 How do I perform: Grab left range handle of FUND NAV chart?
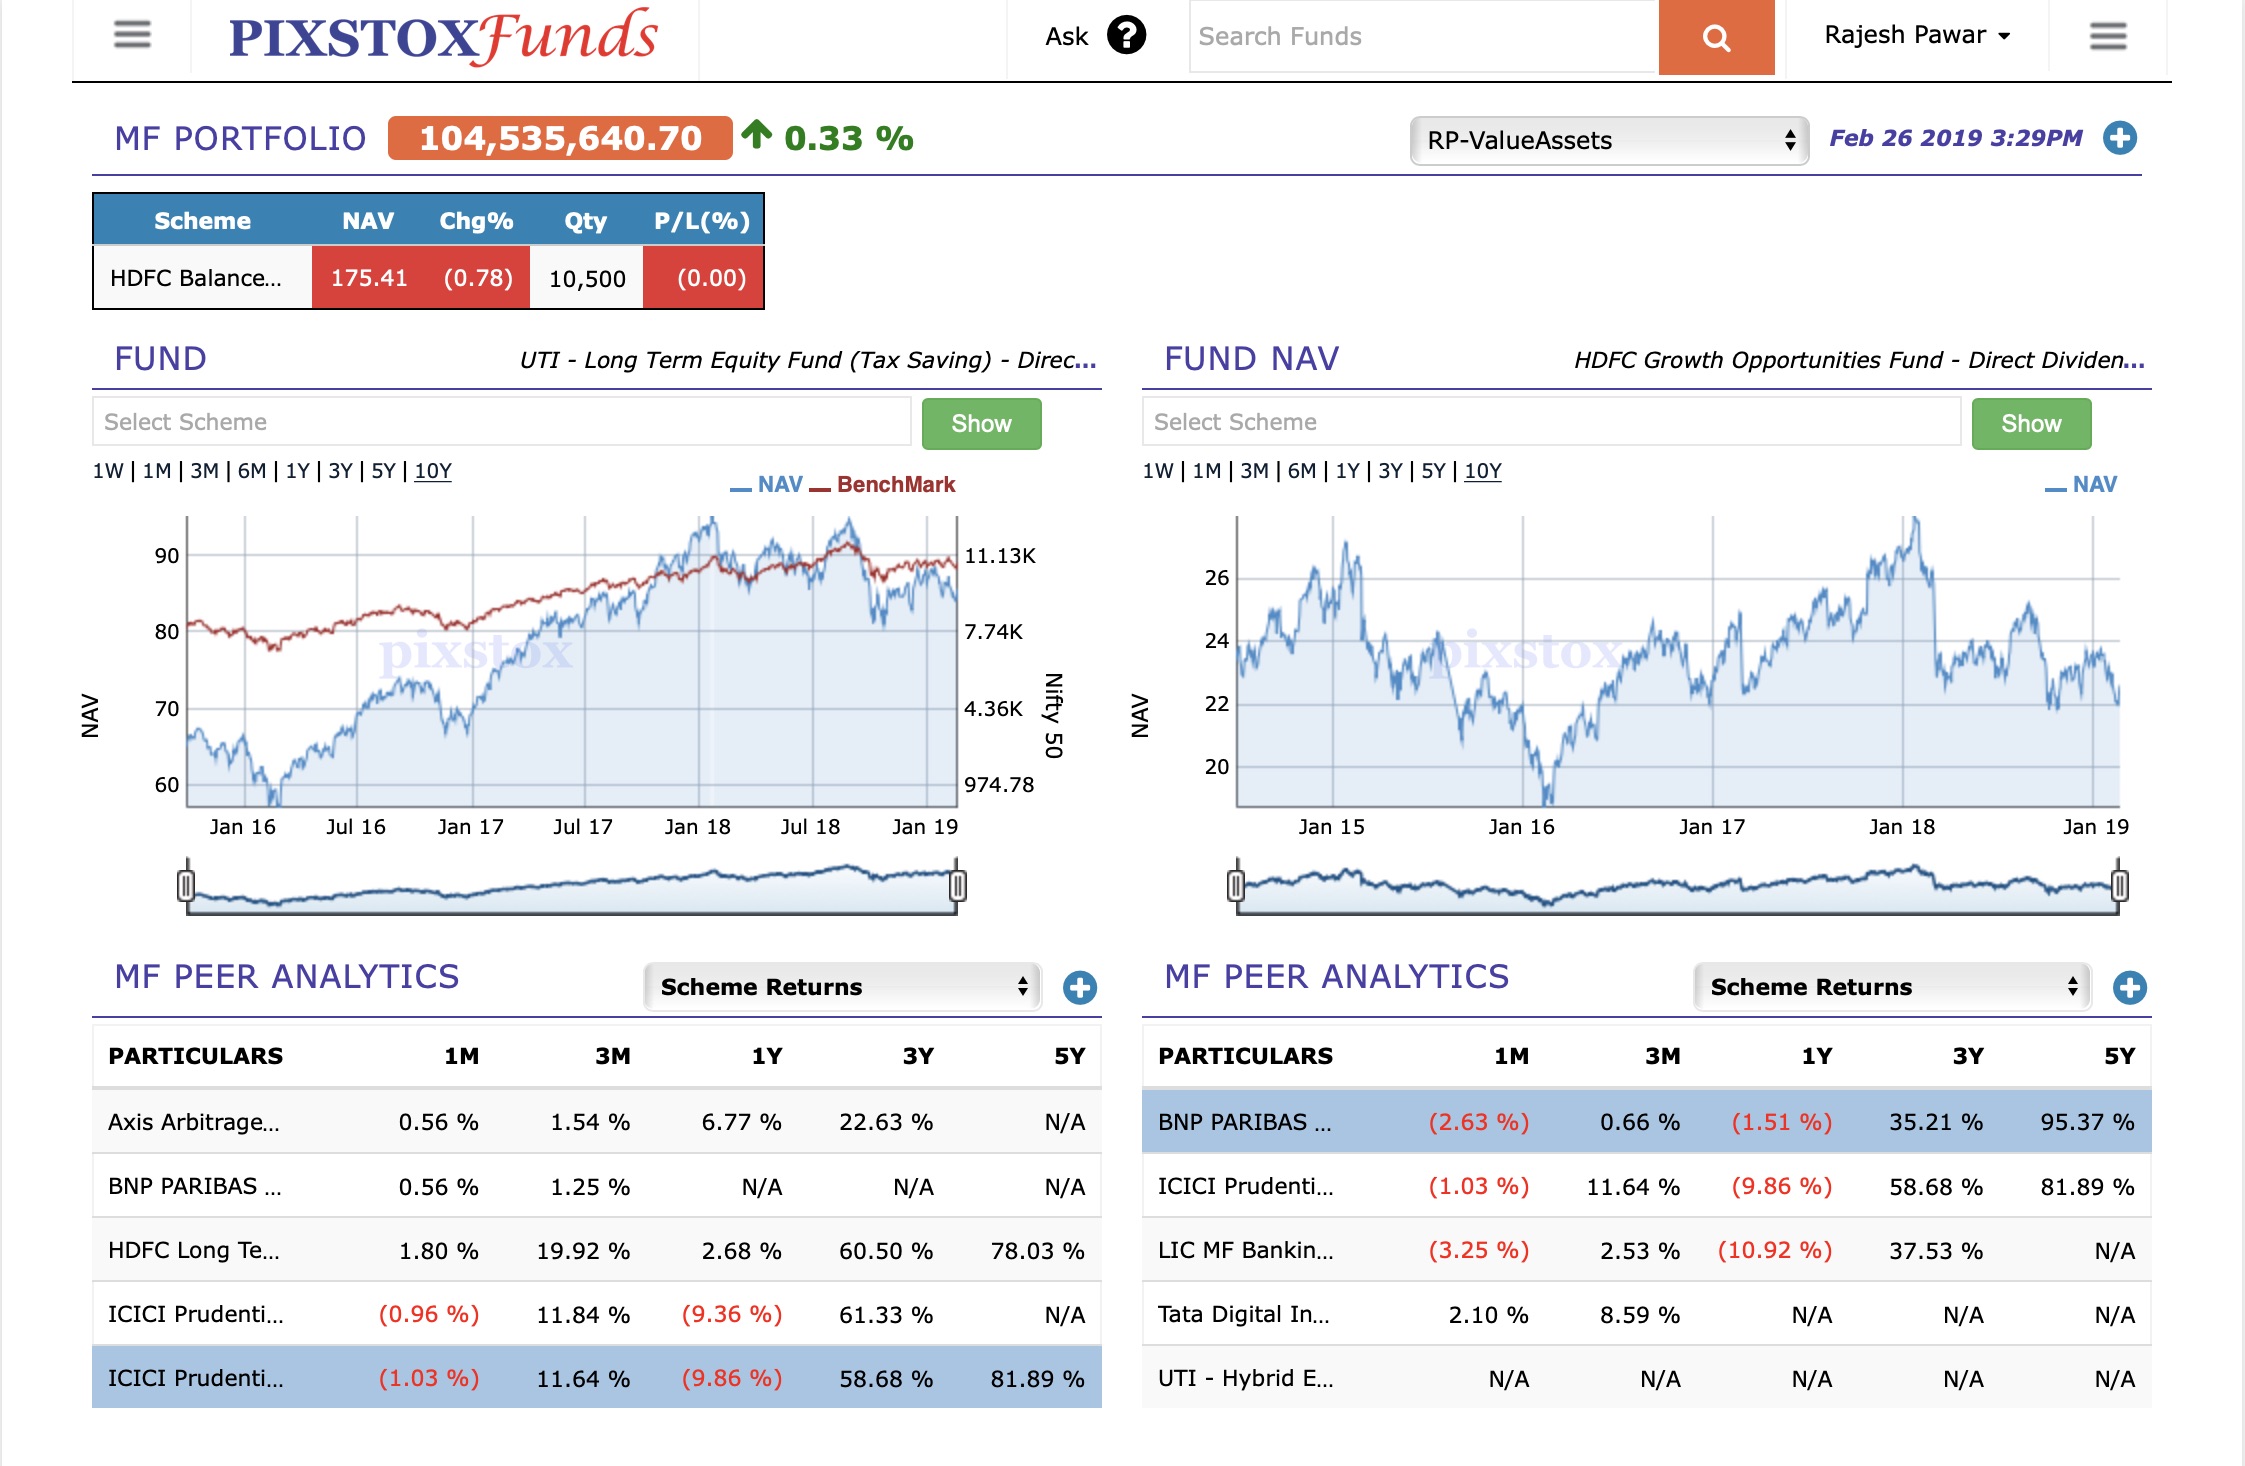point(1236,885)
